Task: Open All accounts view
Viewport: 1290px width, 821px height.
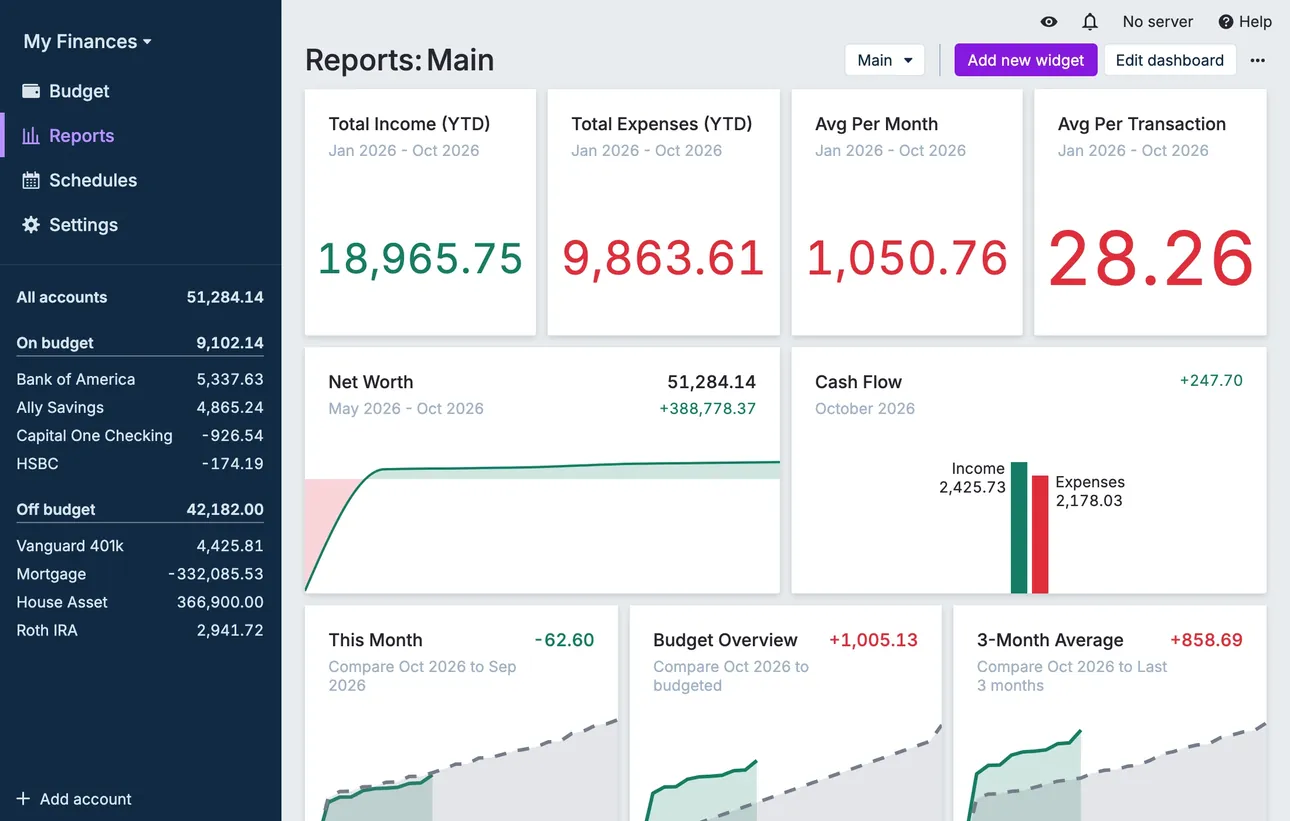Action: click(x=140, y=297)
